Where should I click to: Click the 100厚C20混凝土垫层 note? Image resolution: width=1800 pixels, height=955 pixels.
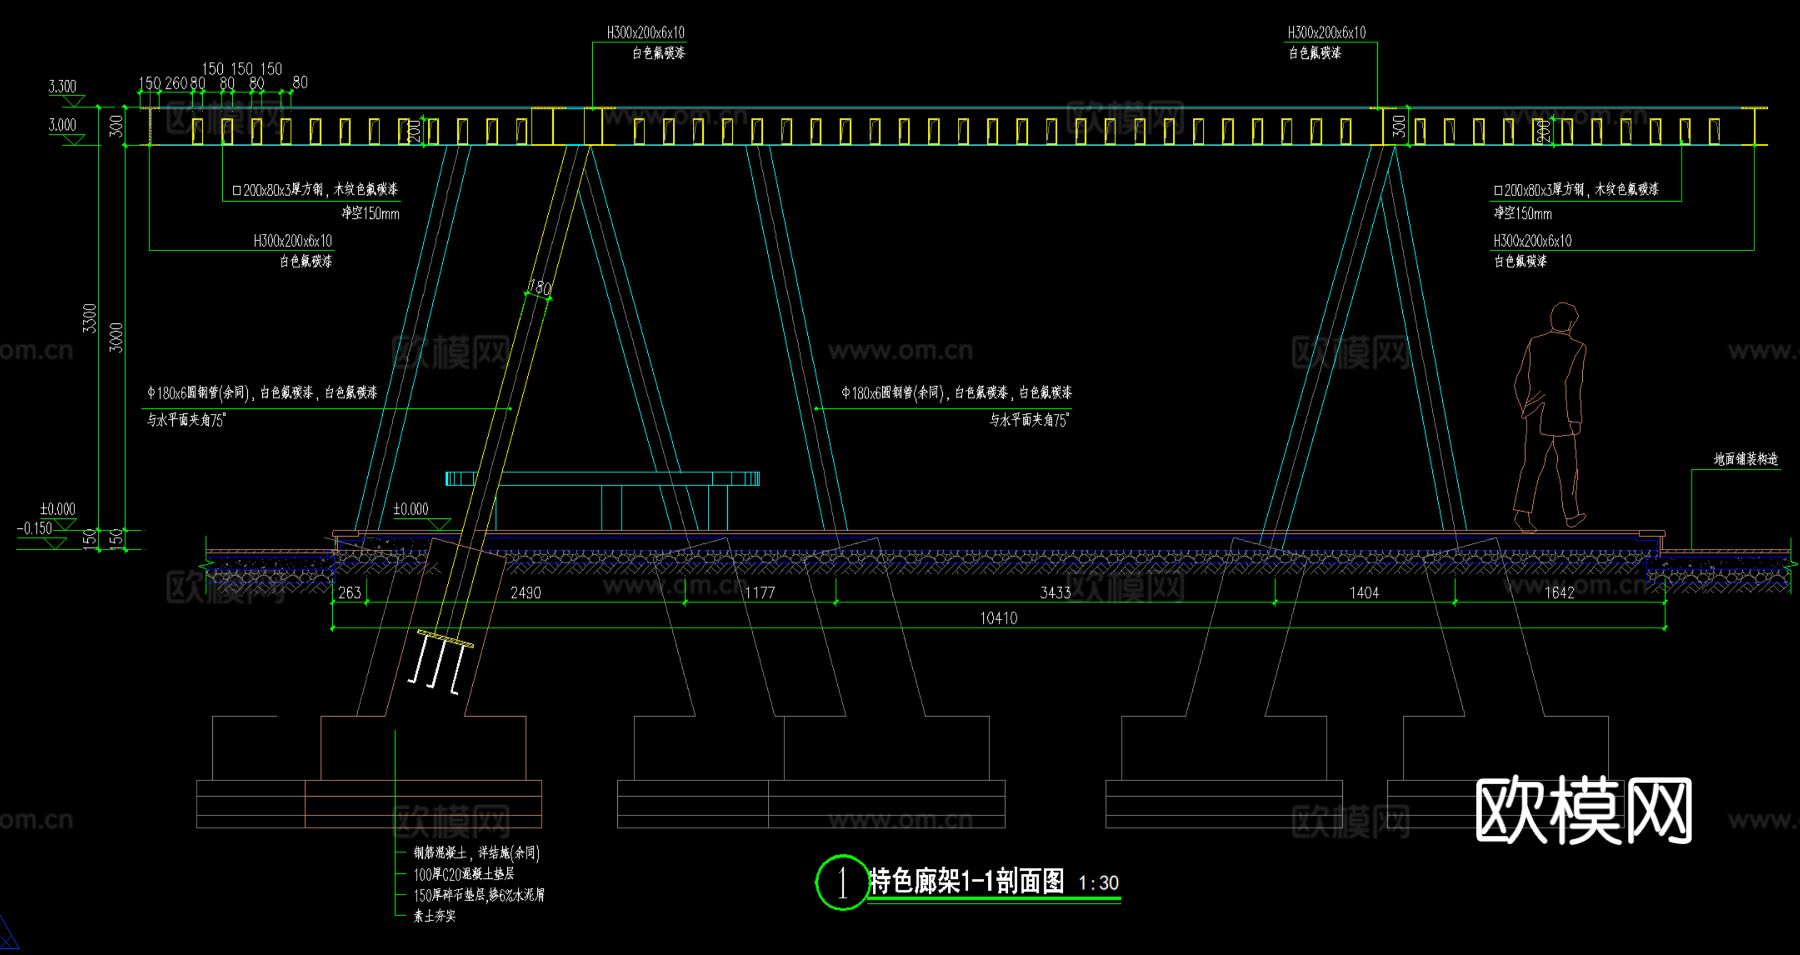(464, 874)
